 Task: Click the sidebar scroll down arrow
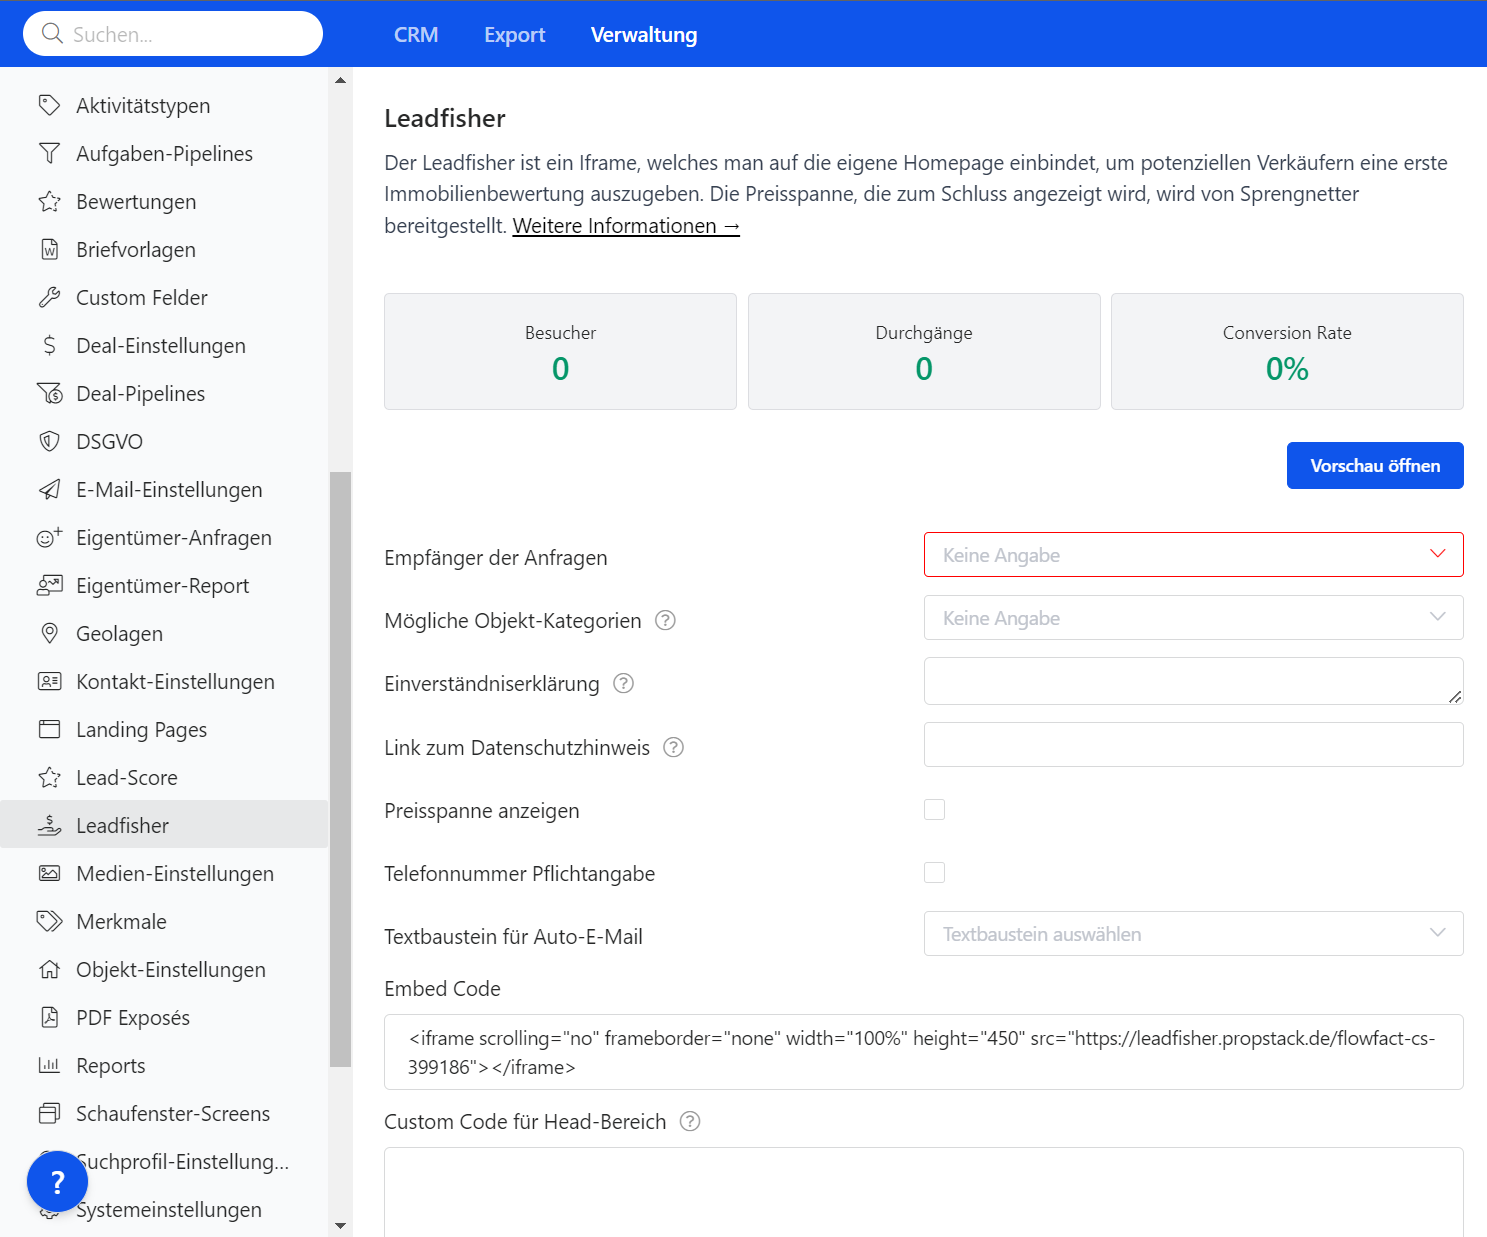click(x=340, y=1225)
